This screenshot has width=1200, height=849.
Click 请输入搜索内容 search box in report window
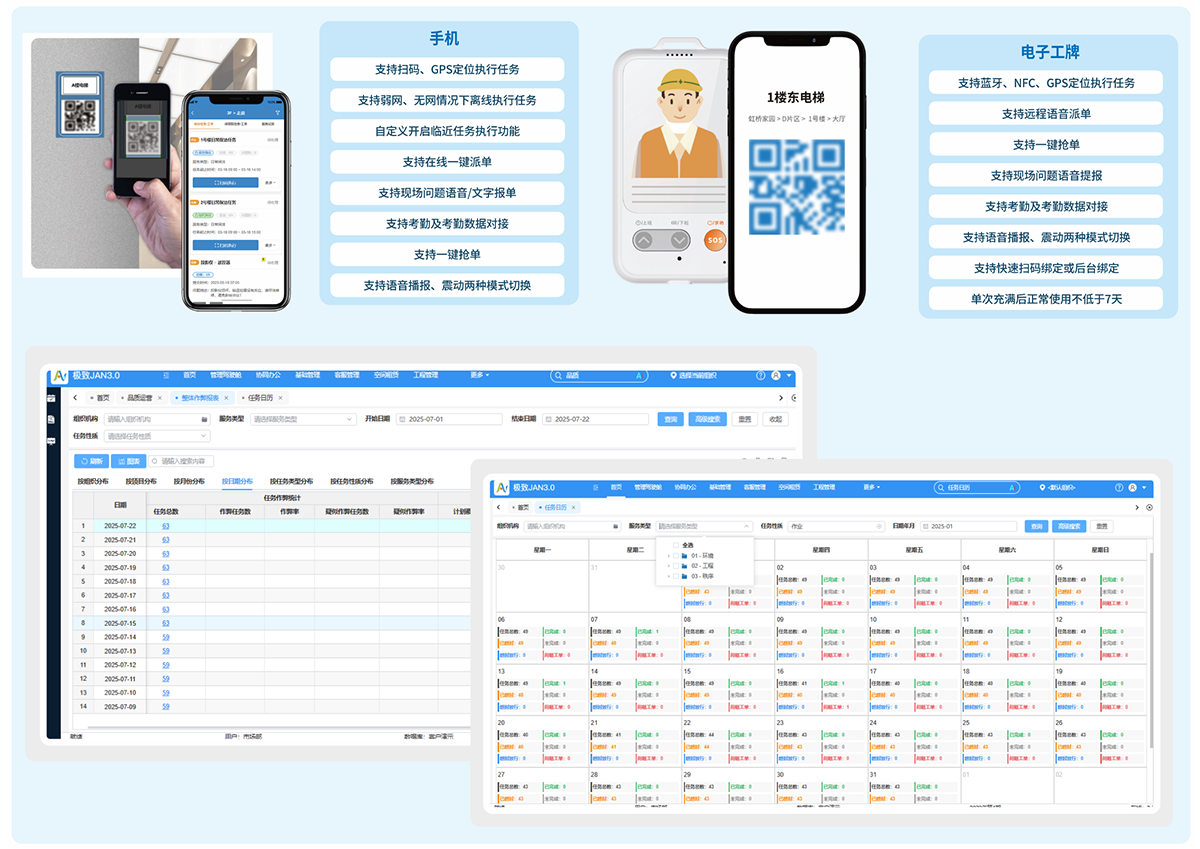pyautogui.click(x=181, y=461)
